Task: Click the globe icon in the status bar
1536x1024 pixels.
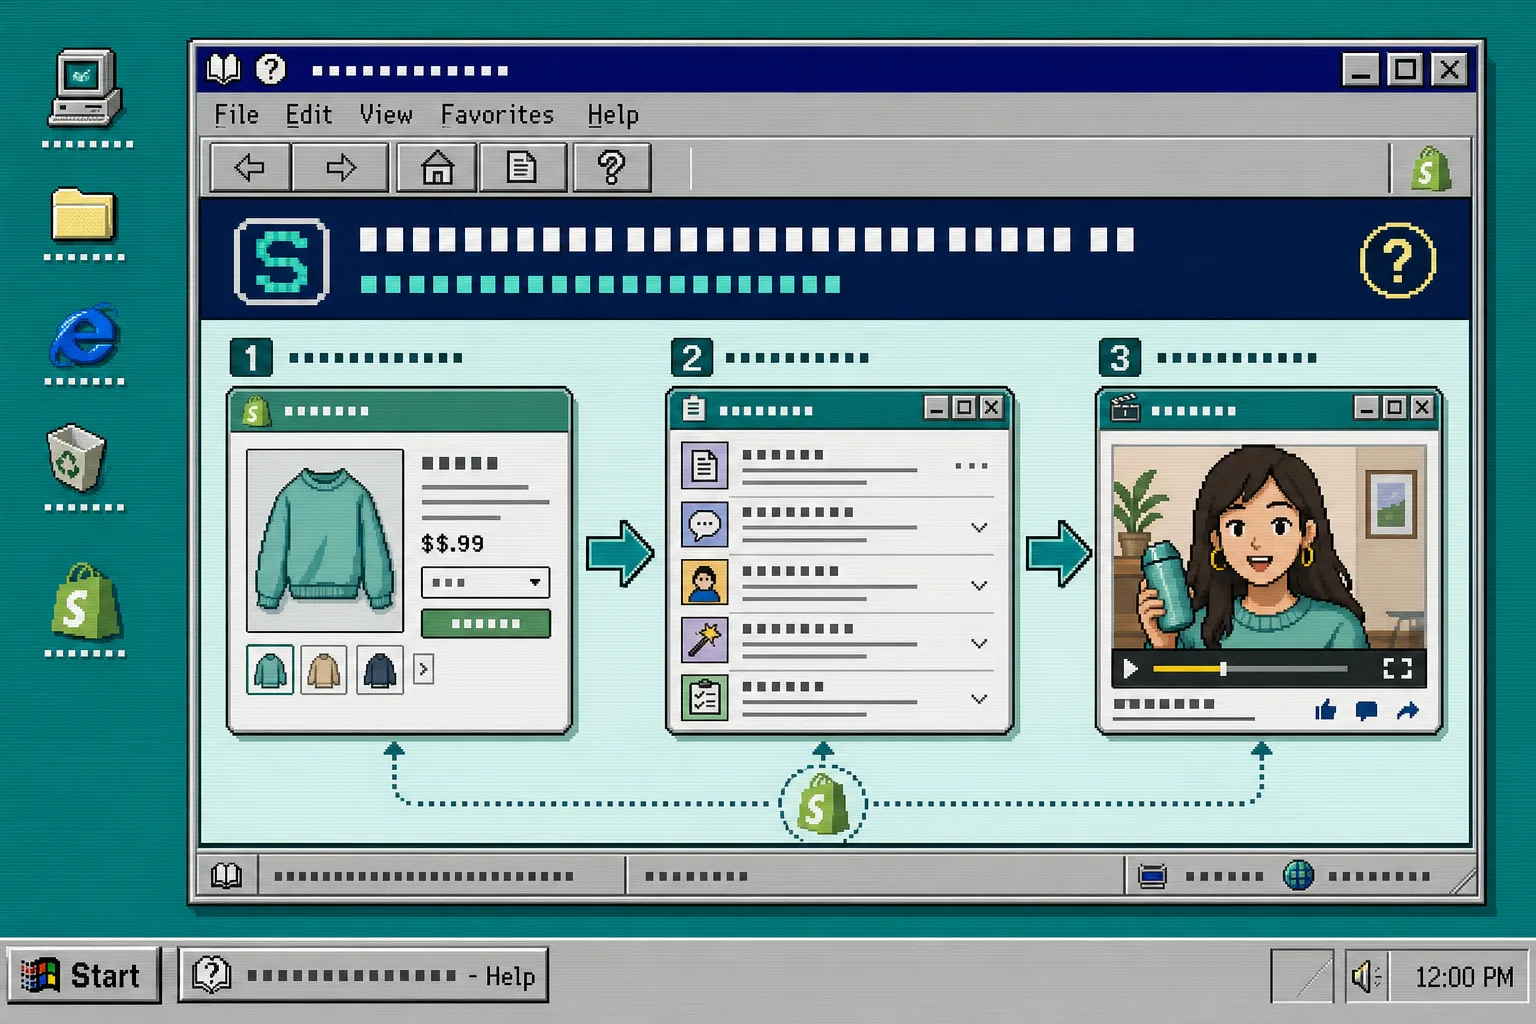Action: (x=1298, y=876)
